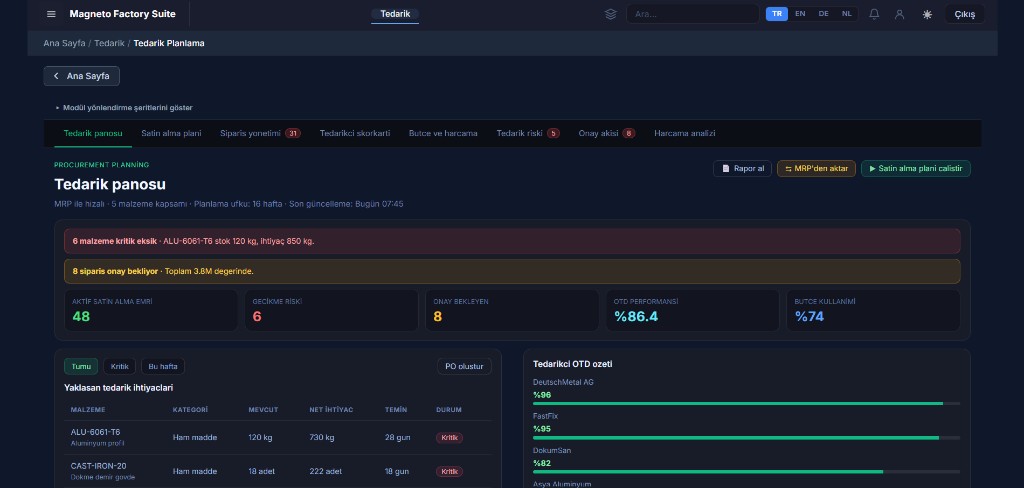The image size is (1024, 488).
Task: Click the Ara search field
Action: click(x=692, y=14)
